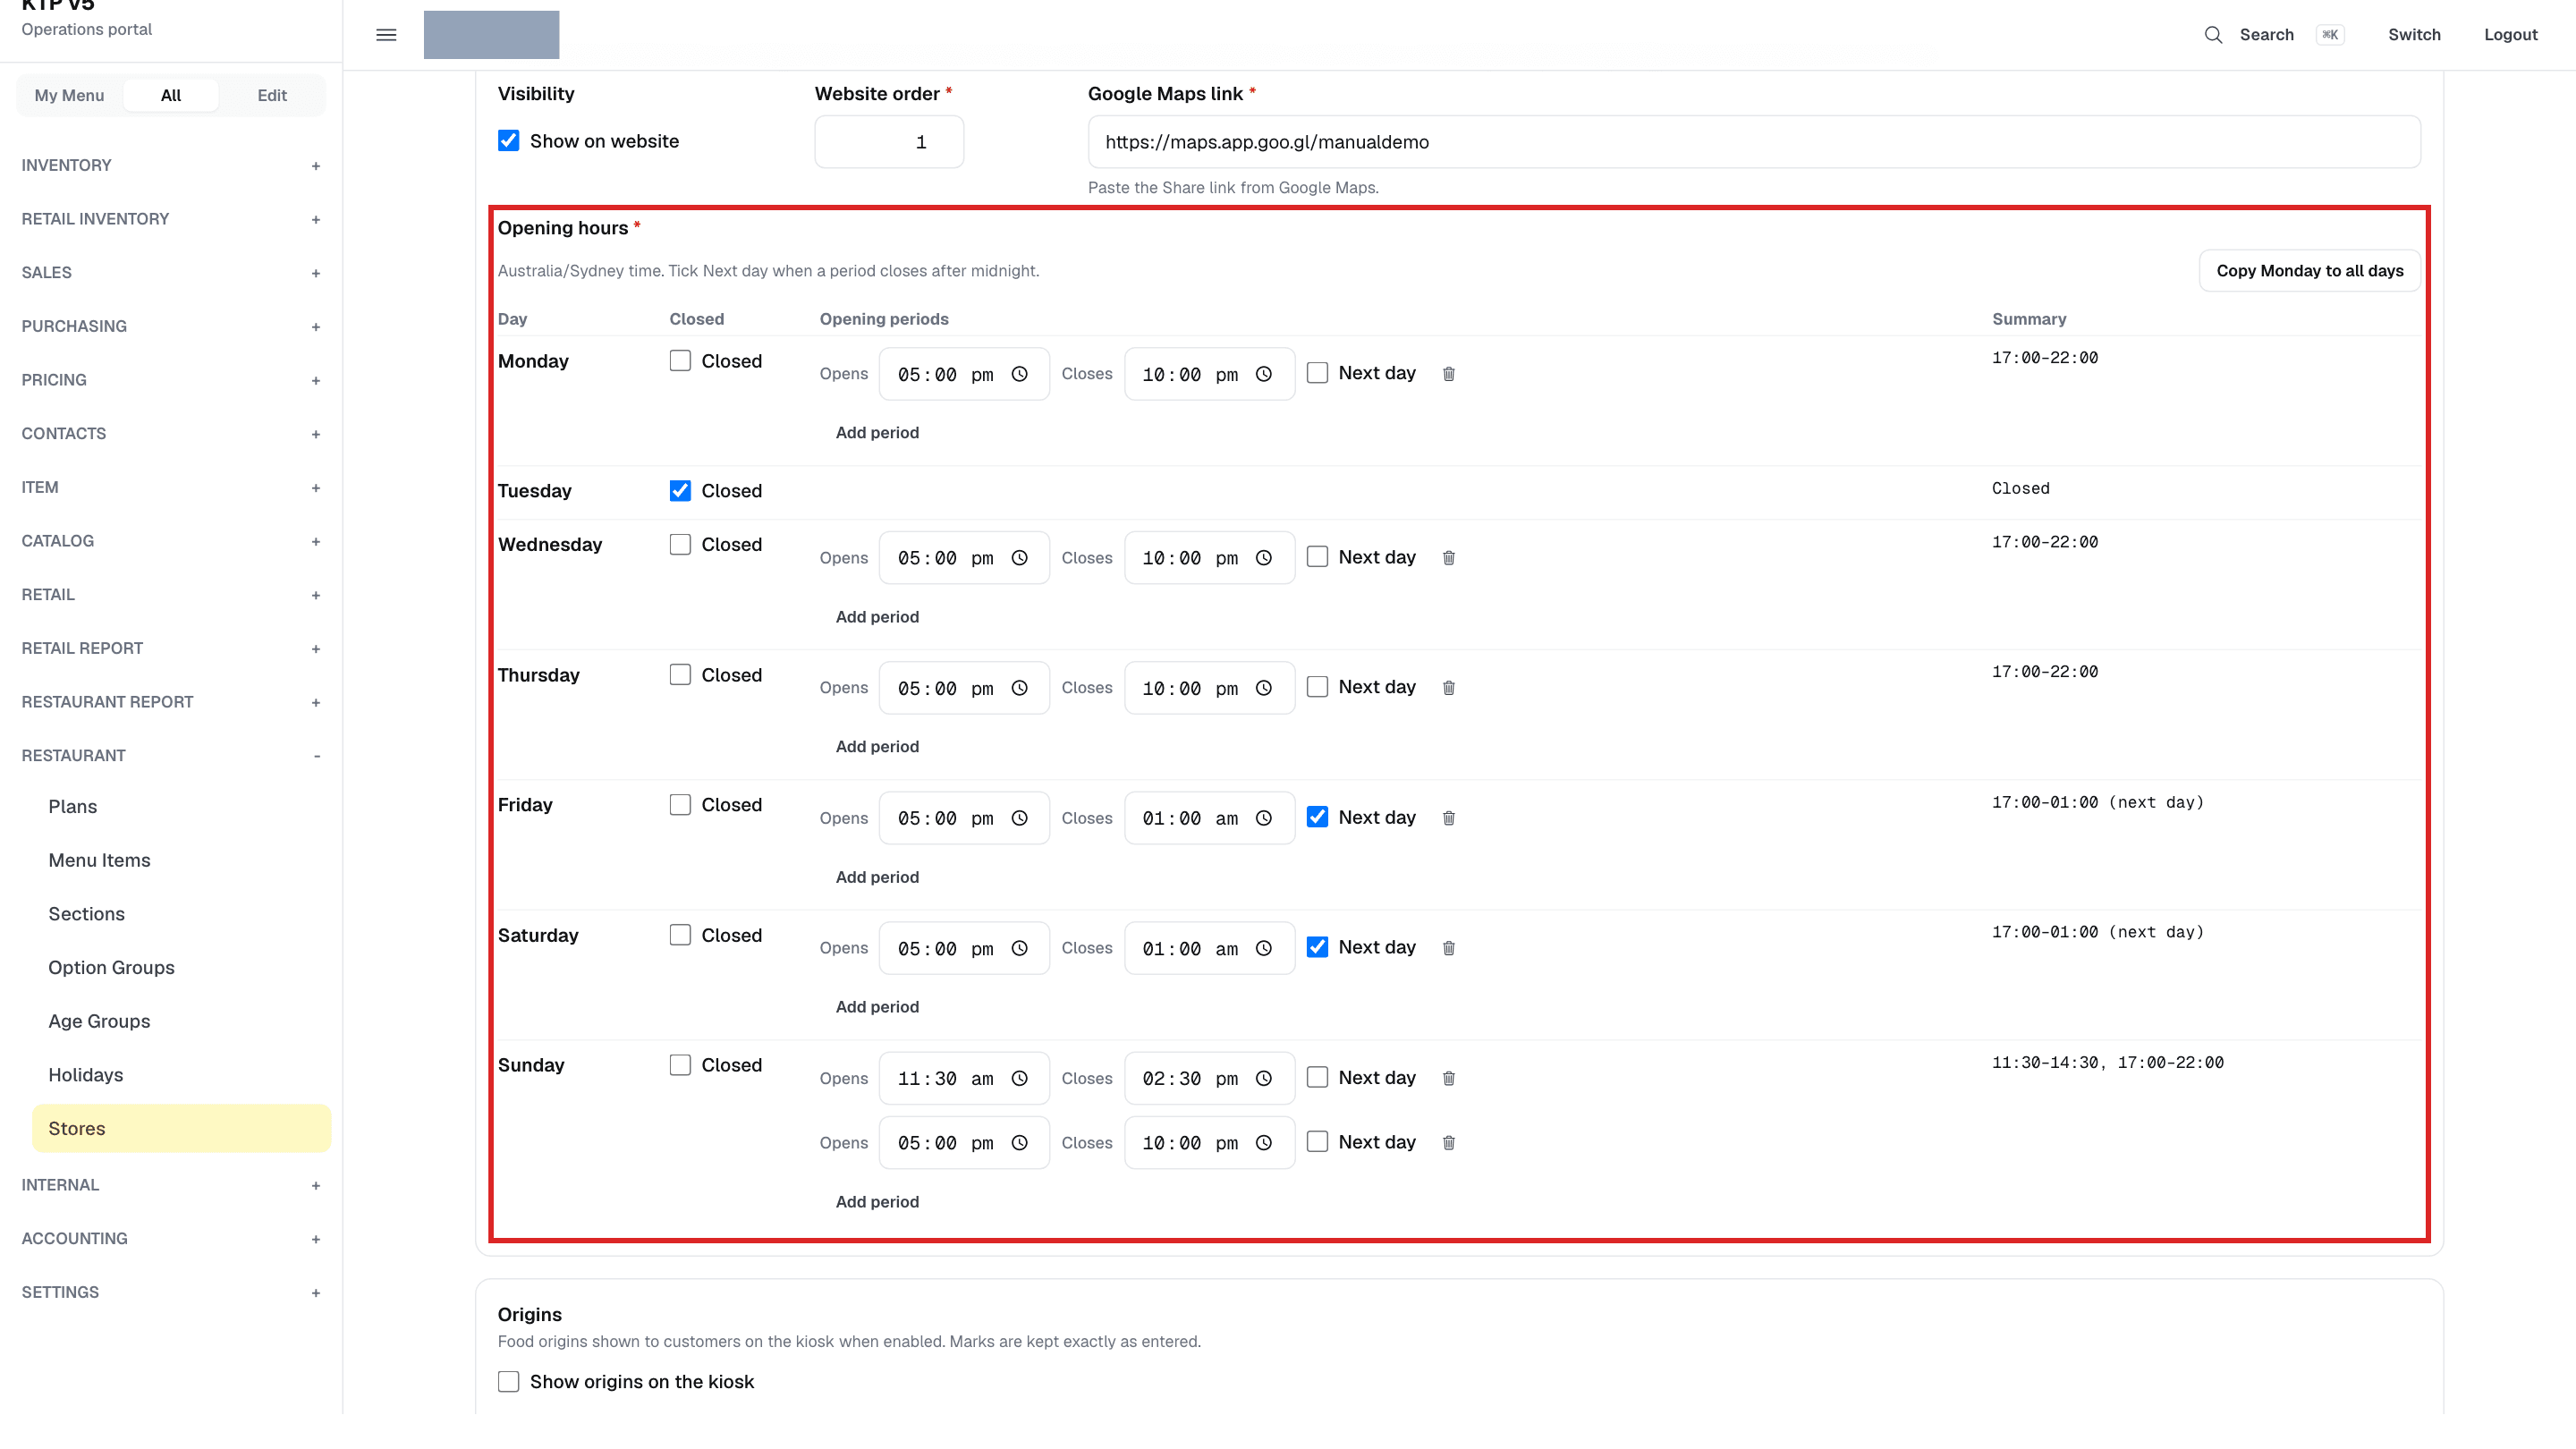This screenshot has height=1449, width=2576.
Task: Click the Google Maps link field
Action: pyautogui.click(x=1754, y=142)
